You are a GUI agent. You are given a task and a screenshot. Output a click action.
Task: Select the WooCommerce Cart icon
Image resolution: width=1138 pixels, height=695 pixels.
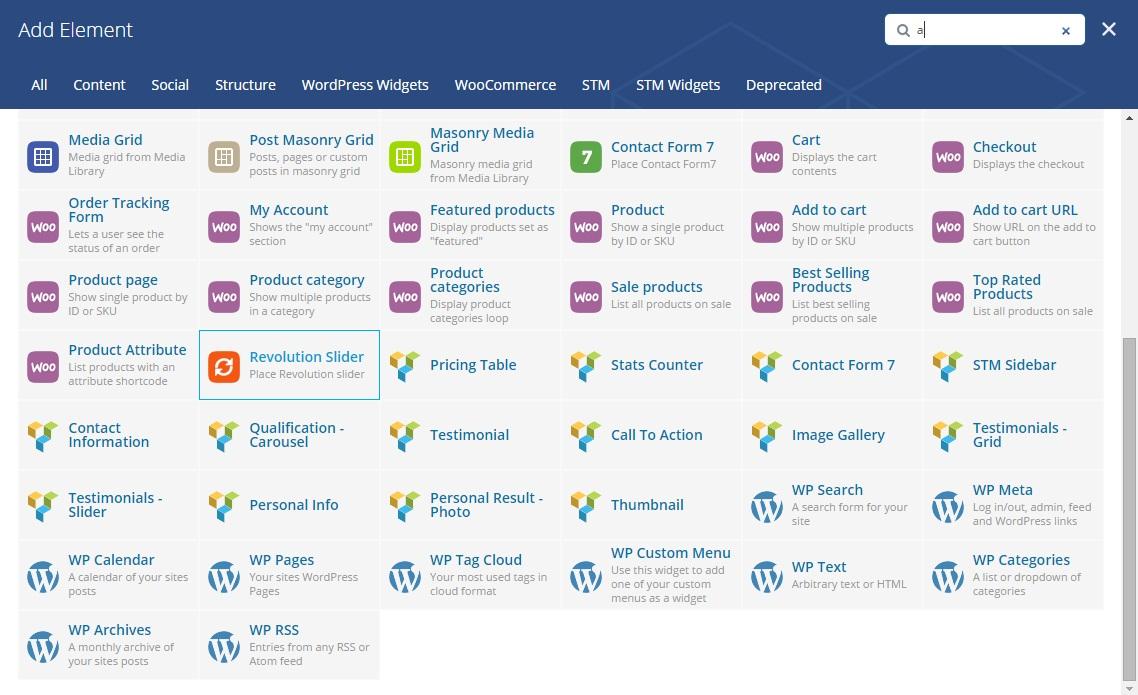tap(767, 157)
